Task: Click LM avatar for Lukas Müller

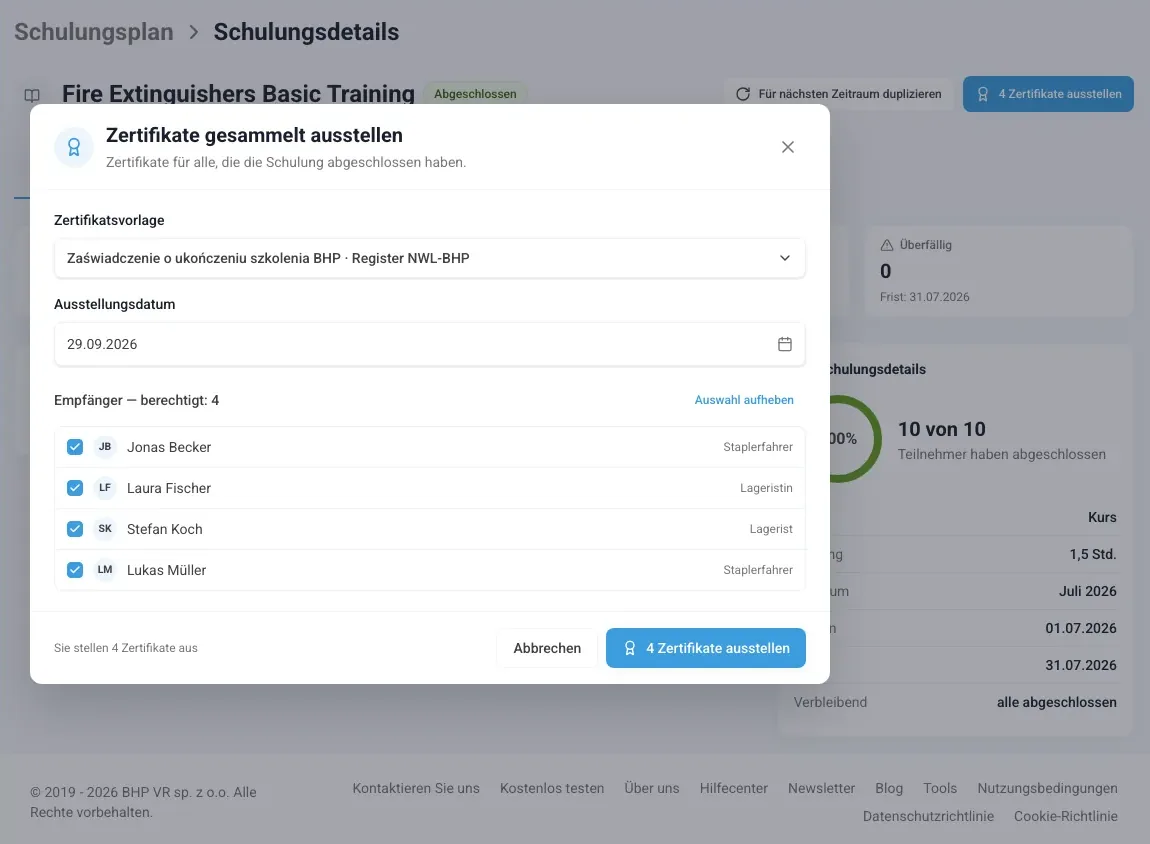Action: (x=105, y=570)
